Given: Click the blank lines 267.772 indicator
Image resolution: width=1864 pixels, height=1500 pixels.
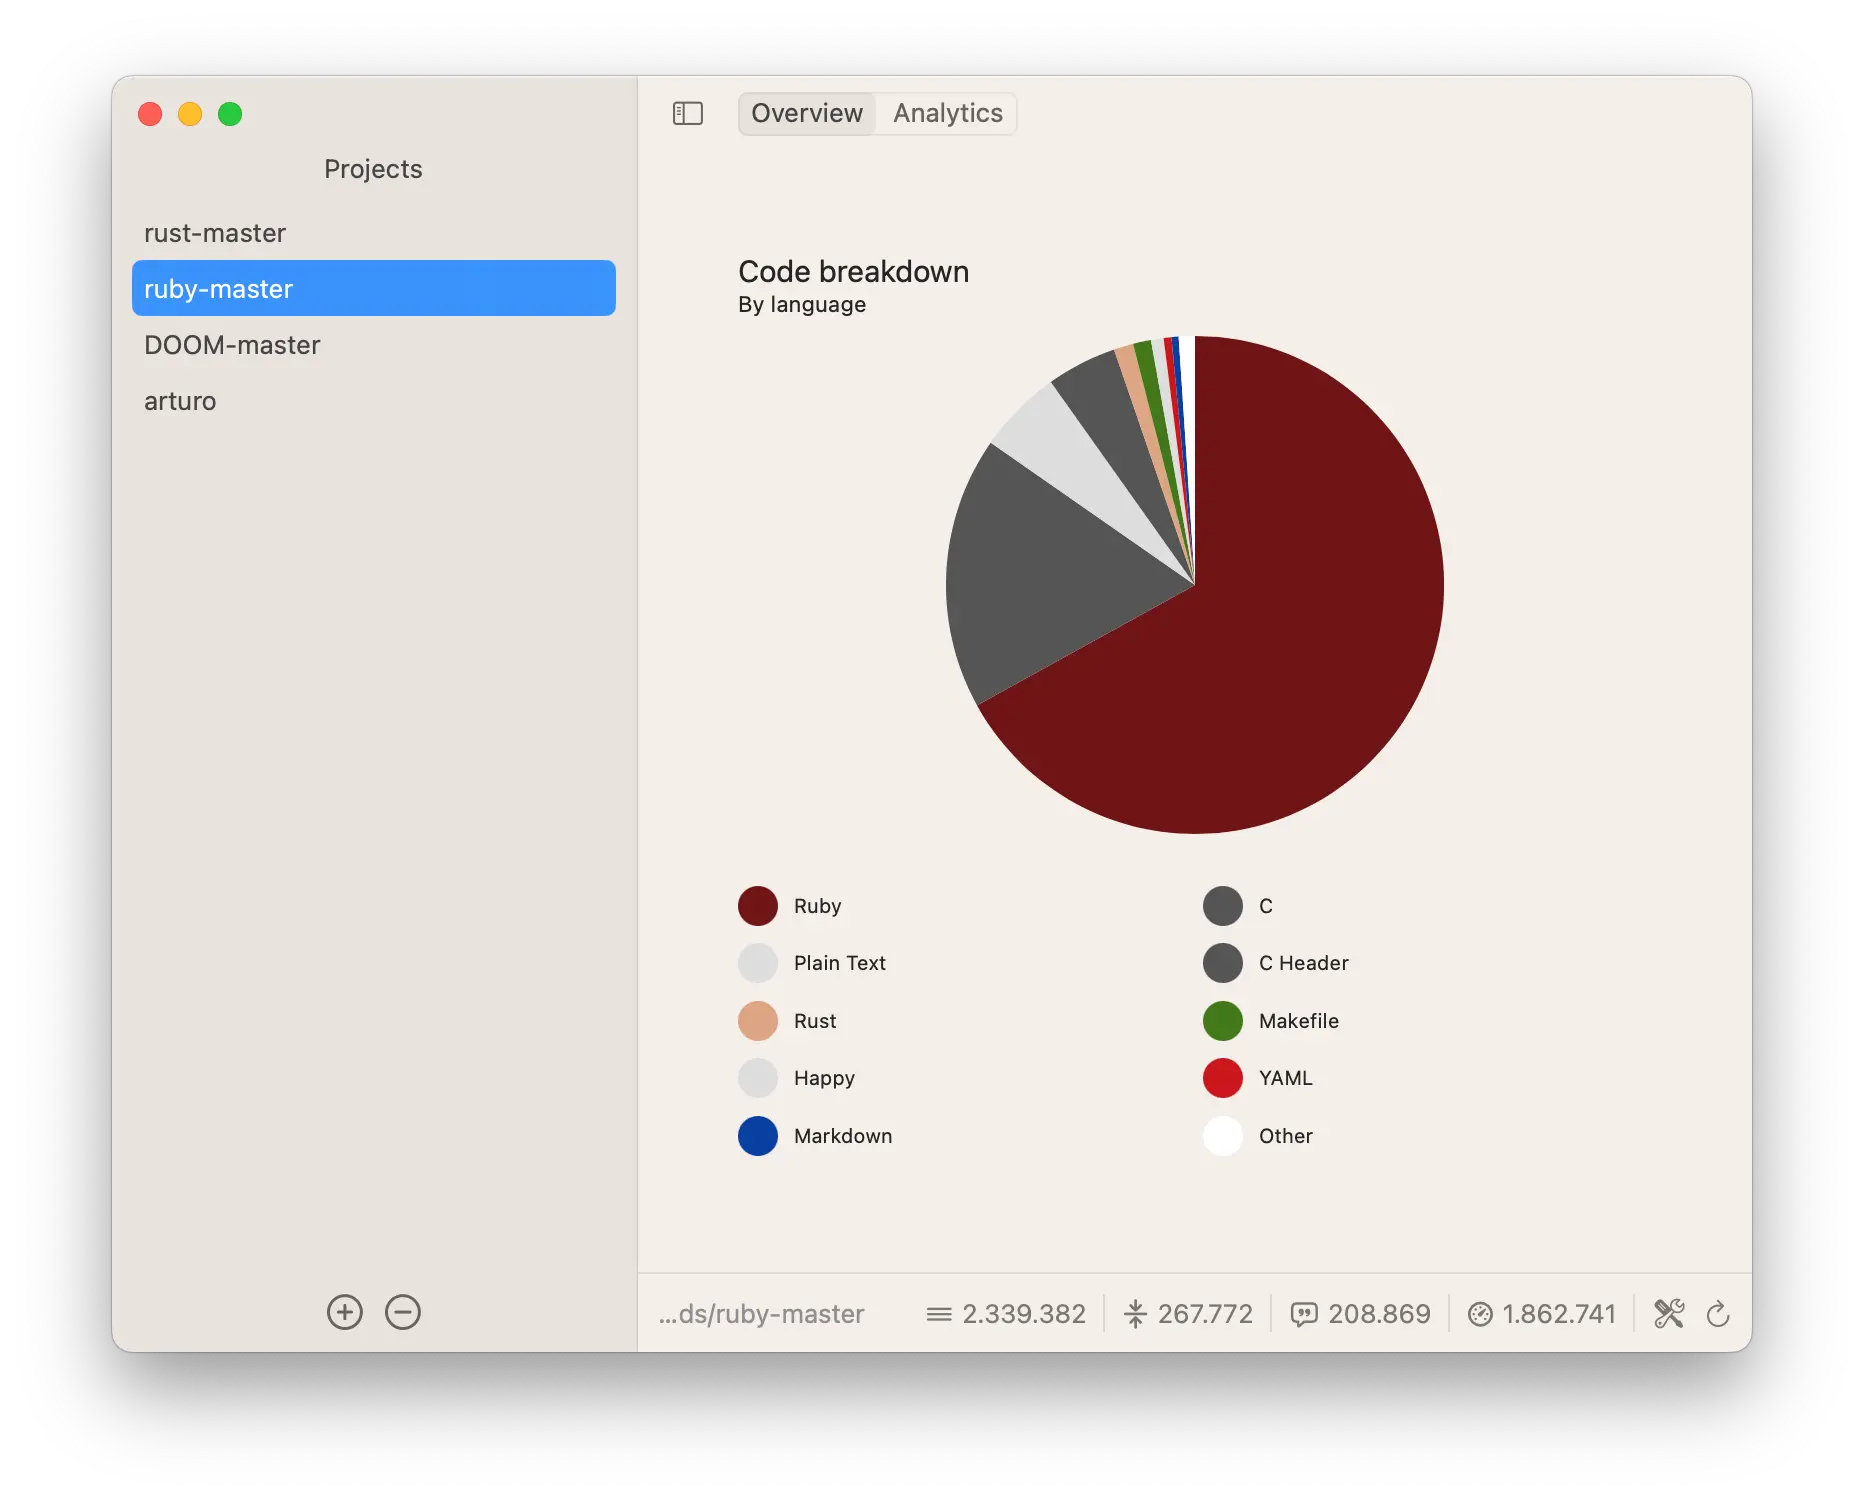Looking at the screenshot, I should tap(1188, 1313).
